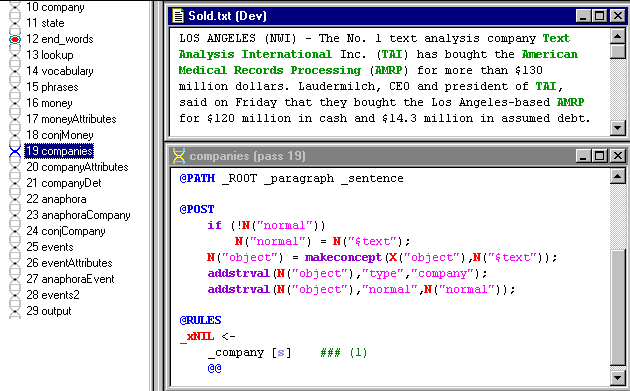Screen dimensions: 630x391
Task: Click the Sold.txt scroll down arrow
Action: pos(618,128)
